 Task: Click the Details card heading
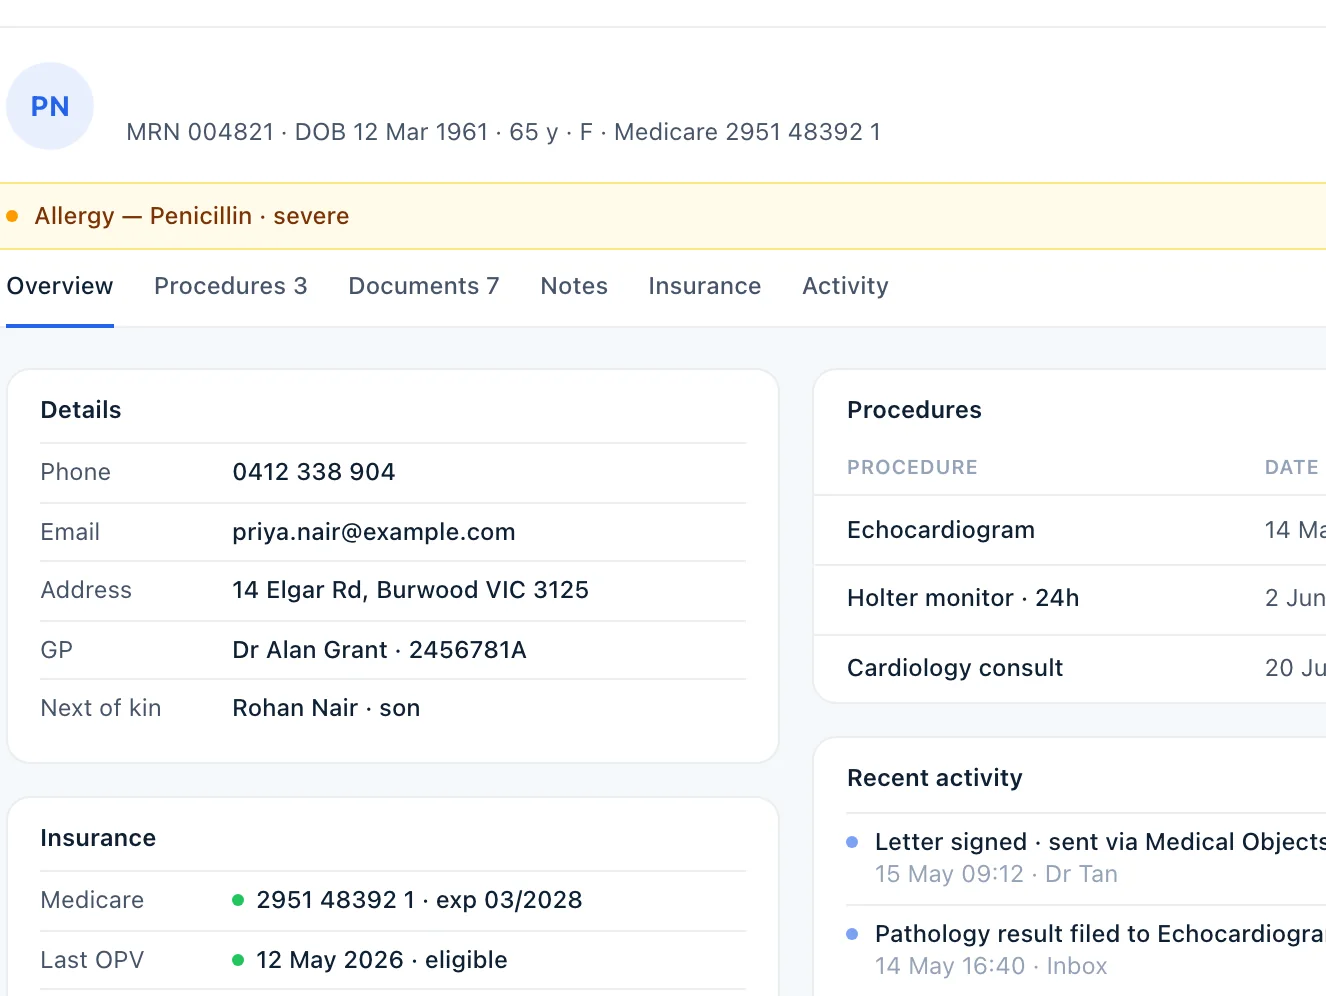point(81,410)
